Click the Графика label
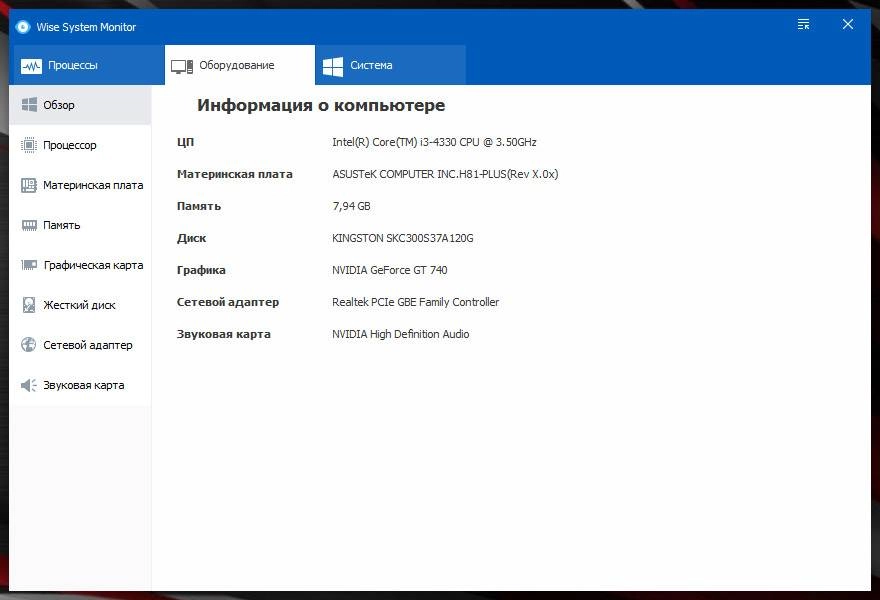The height and width of the screenshot is (600, 880). [x=201, y=270]
